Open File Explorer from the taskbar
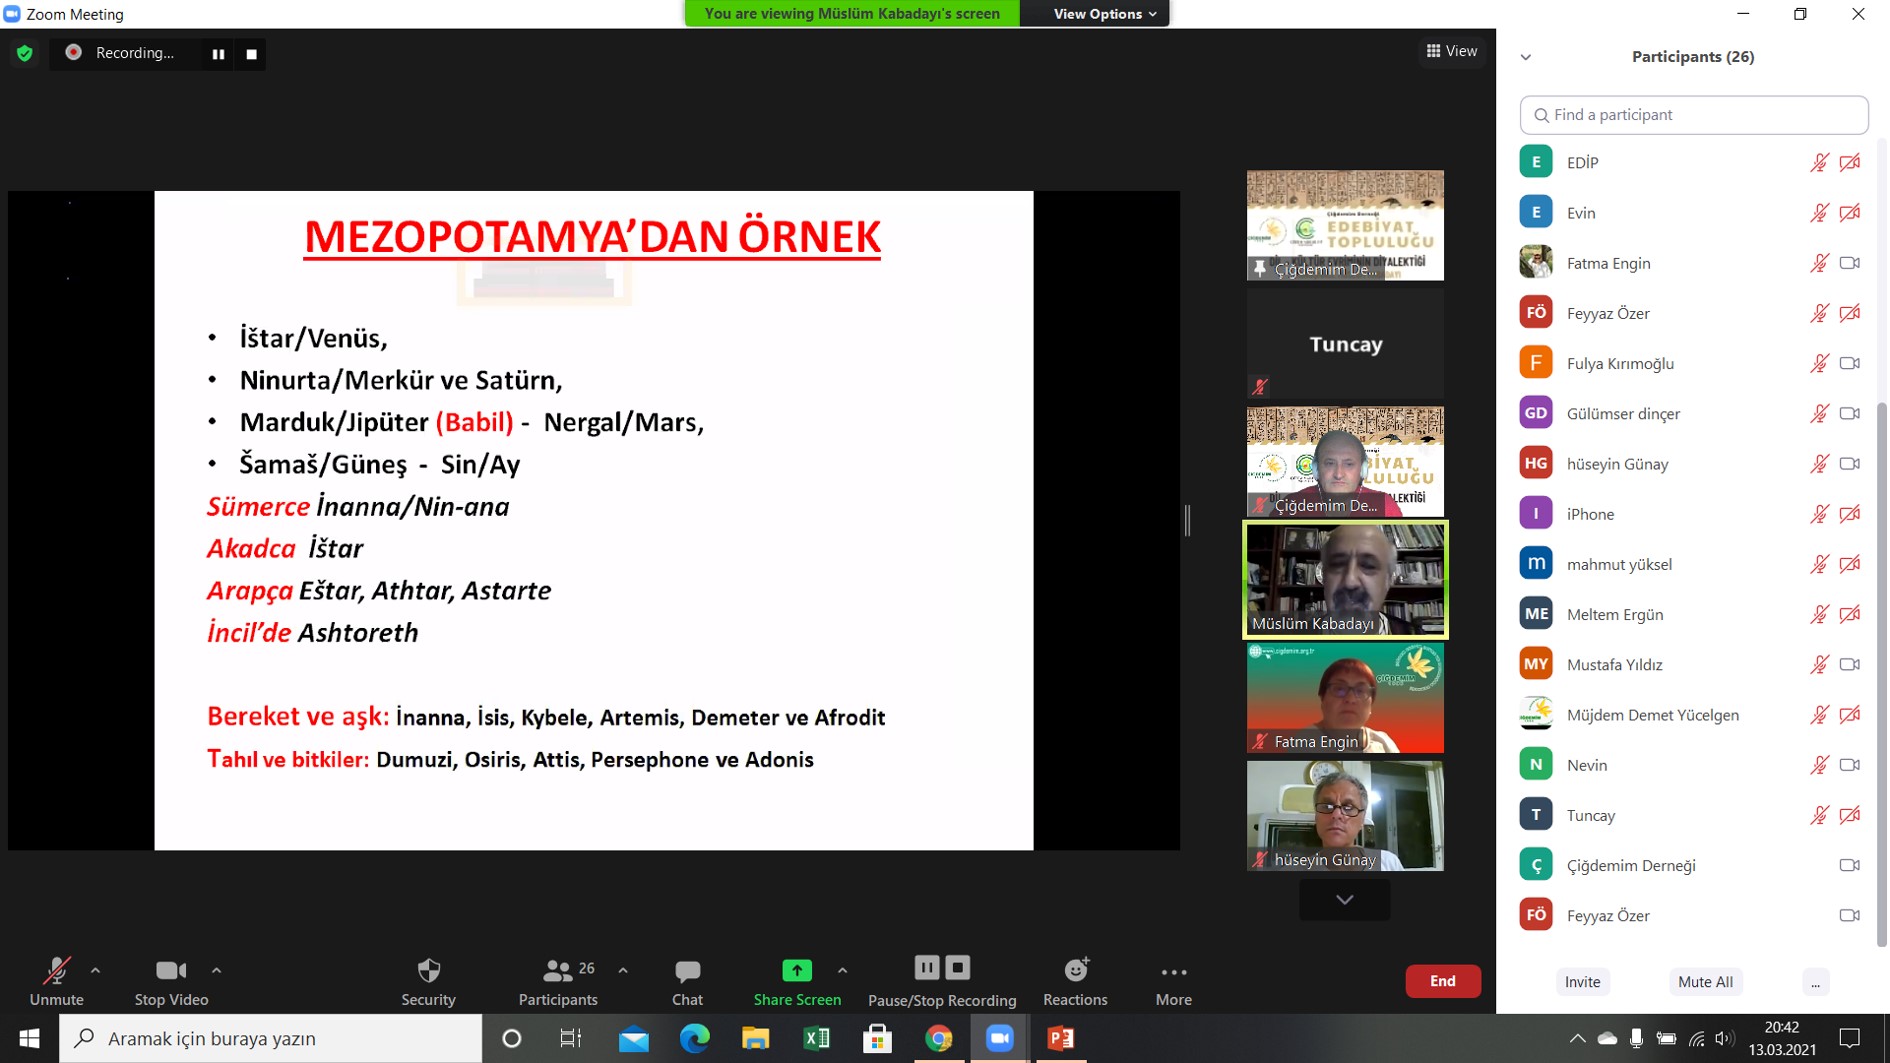The height and width of the screenshot is (1063, 1890). [x=755, y=1039]
